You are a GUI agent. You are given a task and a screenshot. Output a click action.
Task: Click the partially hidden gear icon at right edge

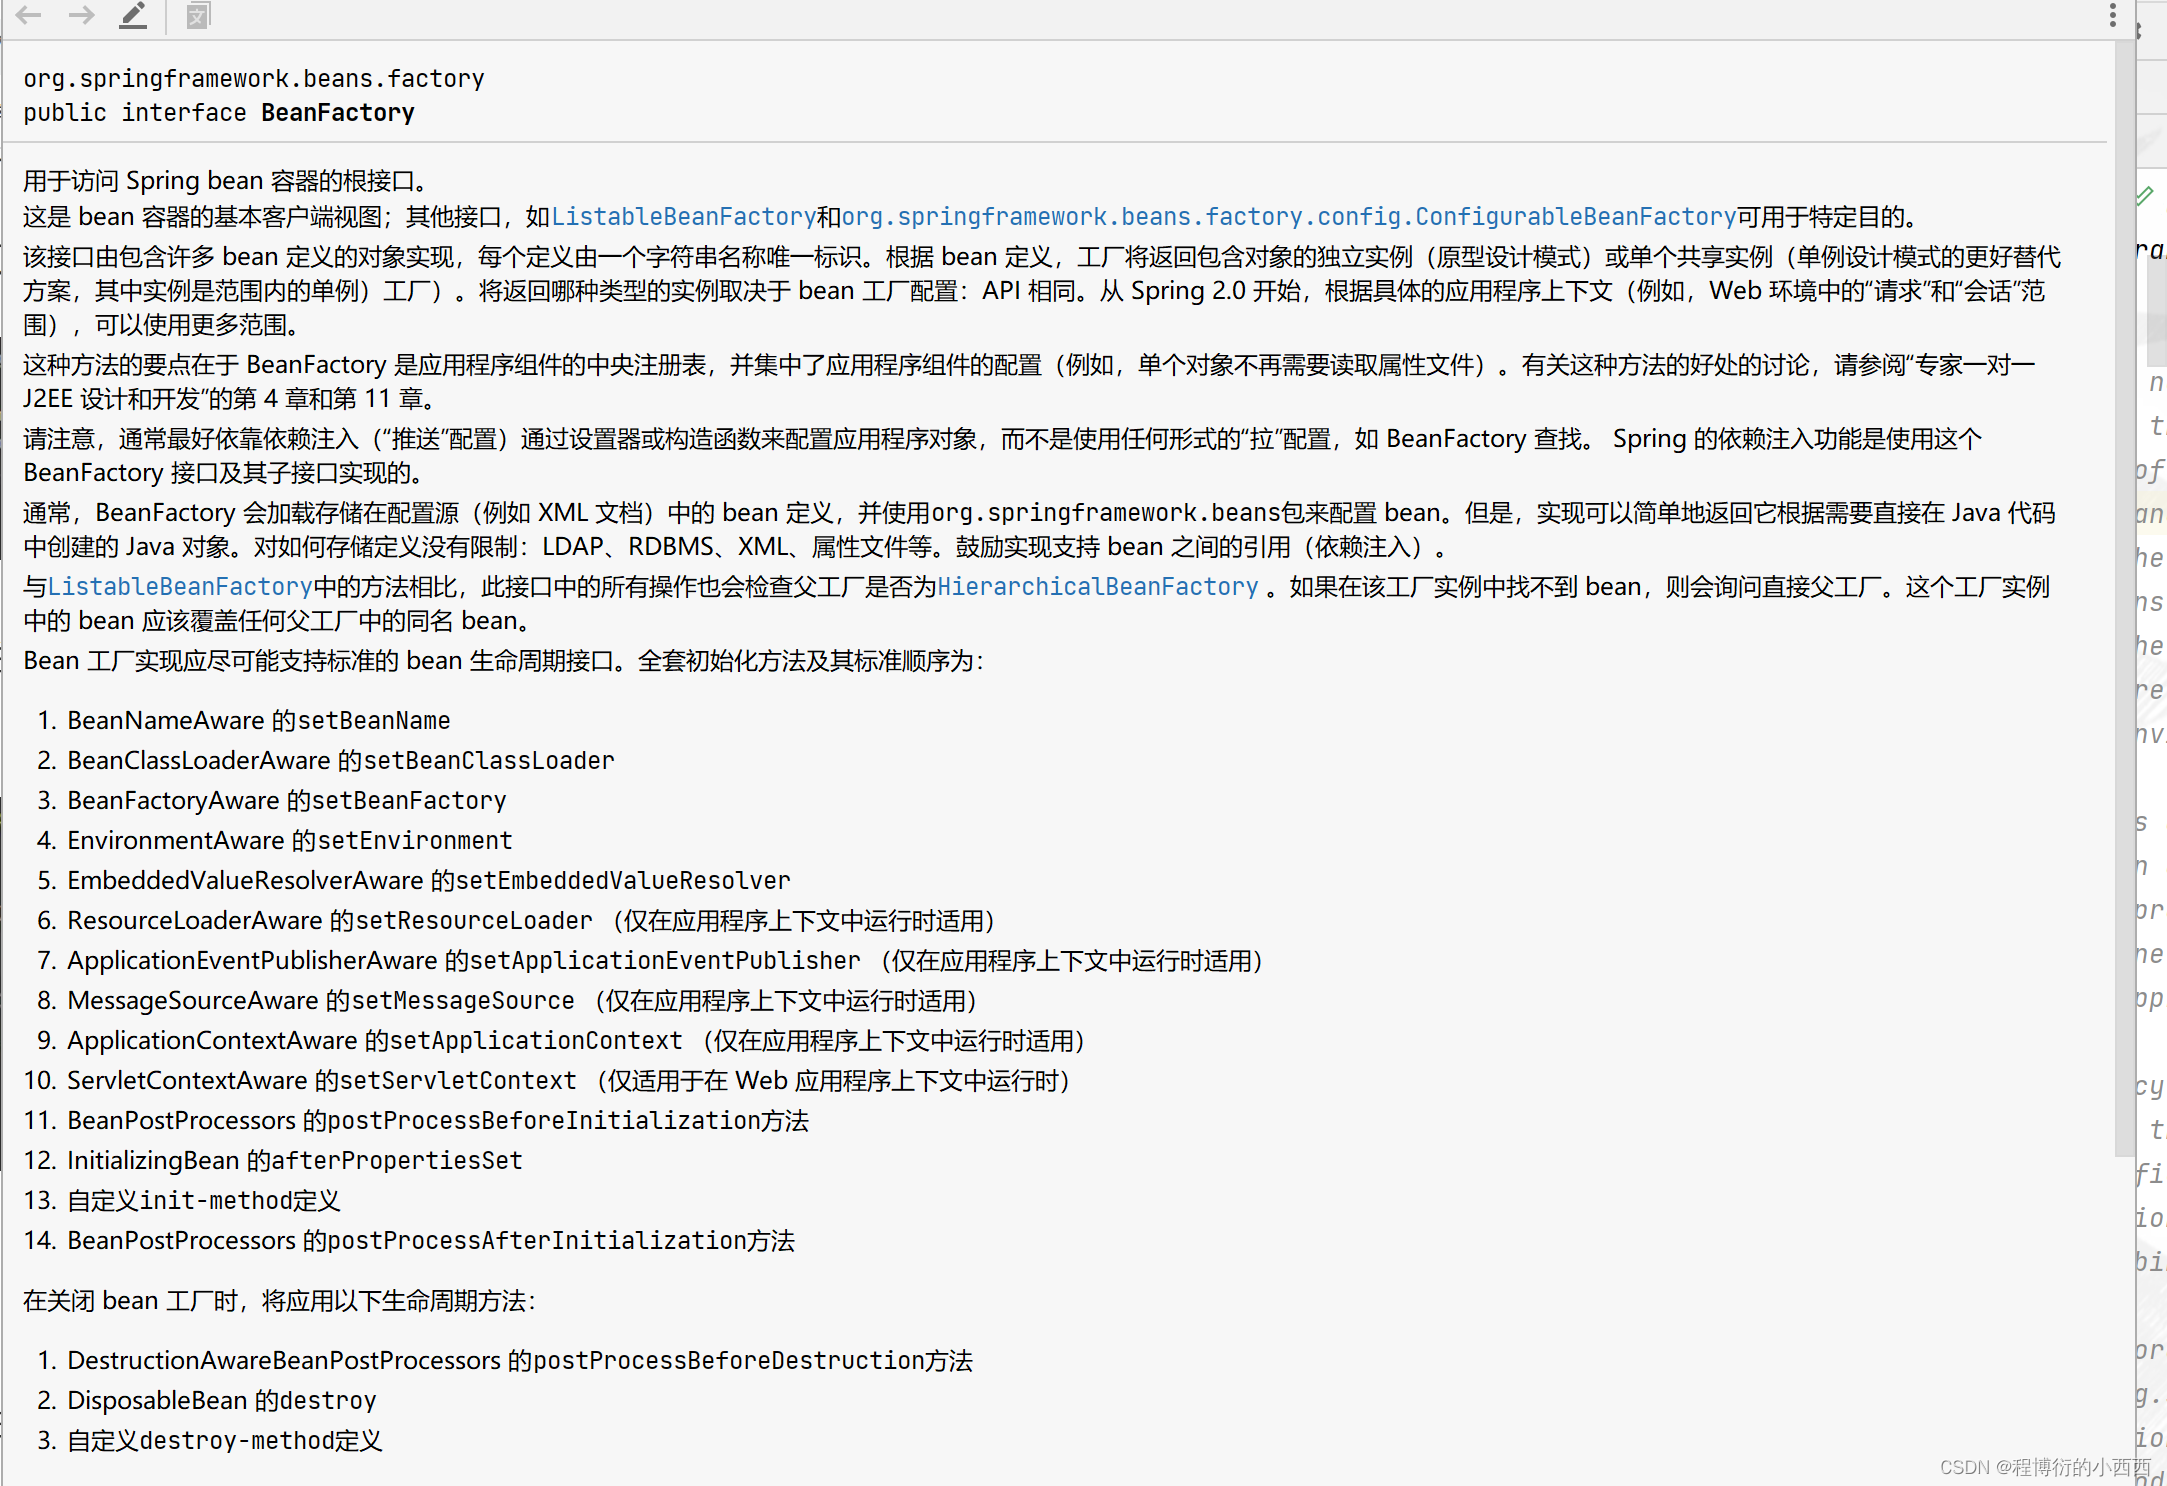(x=2140, y=30)
